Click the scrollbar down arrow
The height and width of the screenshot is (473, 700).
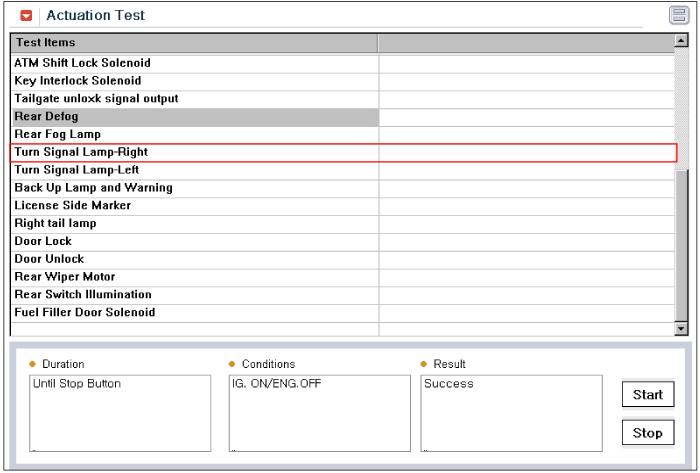click(681, 329)
